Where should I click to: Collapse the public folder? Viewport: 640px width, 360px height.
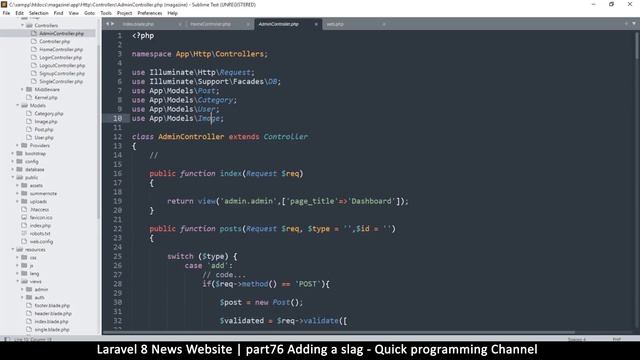coord(13,178)
